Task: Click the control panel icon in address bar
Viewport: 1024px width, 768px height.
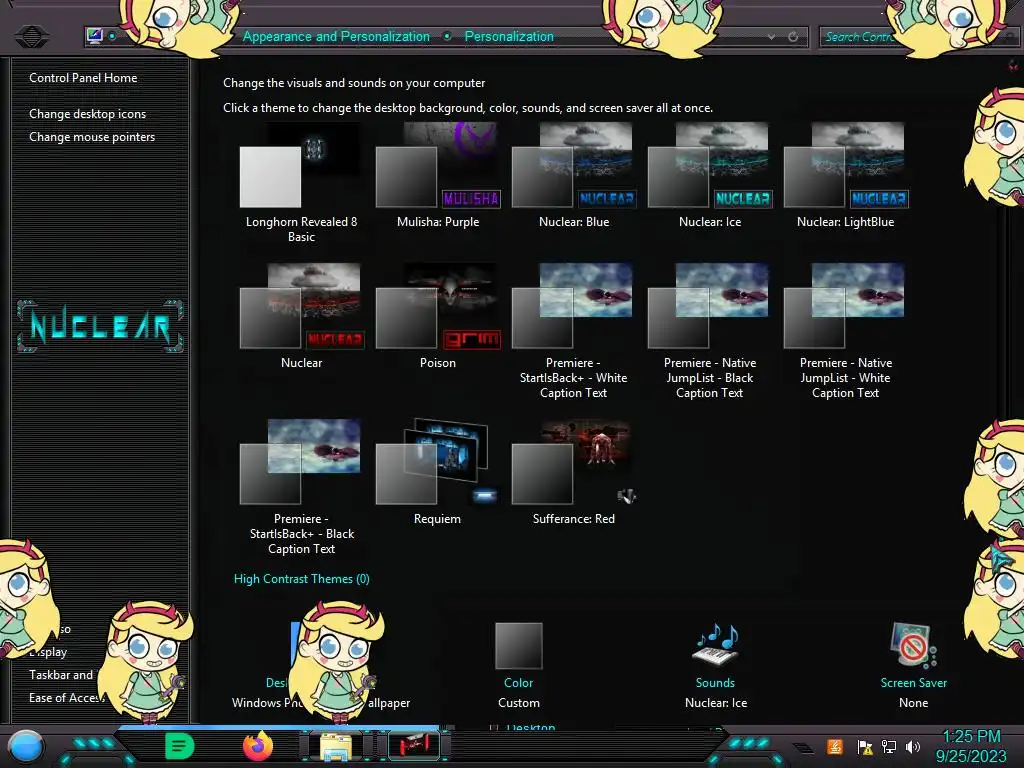Action: [95, 35]
